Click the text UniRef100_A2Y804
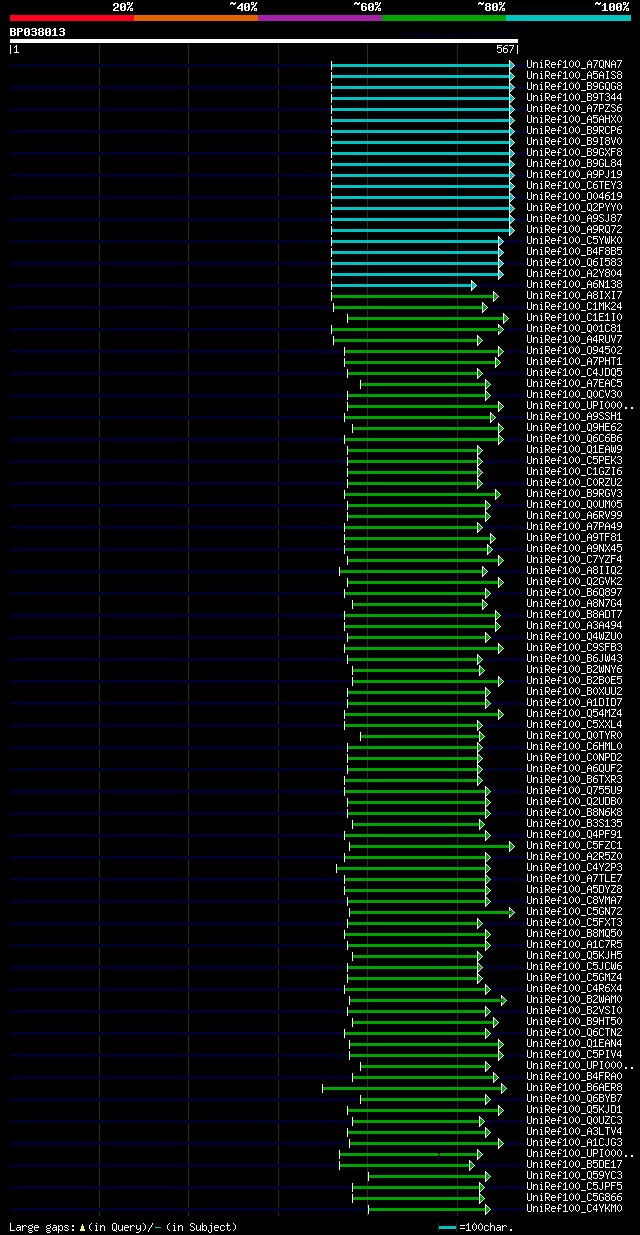640x1235 pixels. coord(574,273)
